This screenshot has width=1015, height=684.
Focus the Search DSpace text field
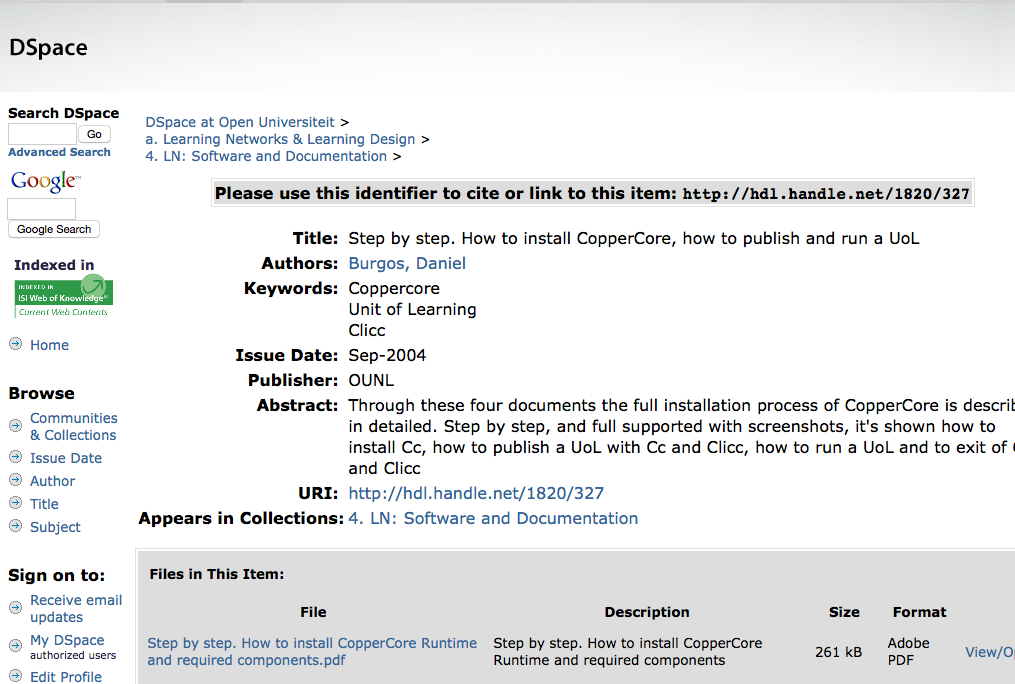[x=42, y=134]
